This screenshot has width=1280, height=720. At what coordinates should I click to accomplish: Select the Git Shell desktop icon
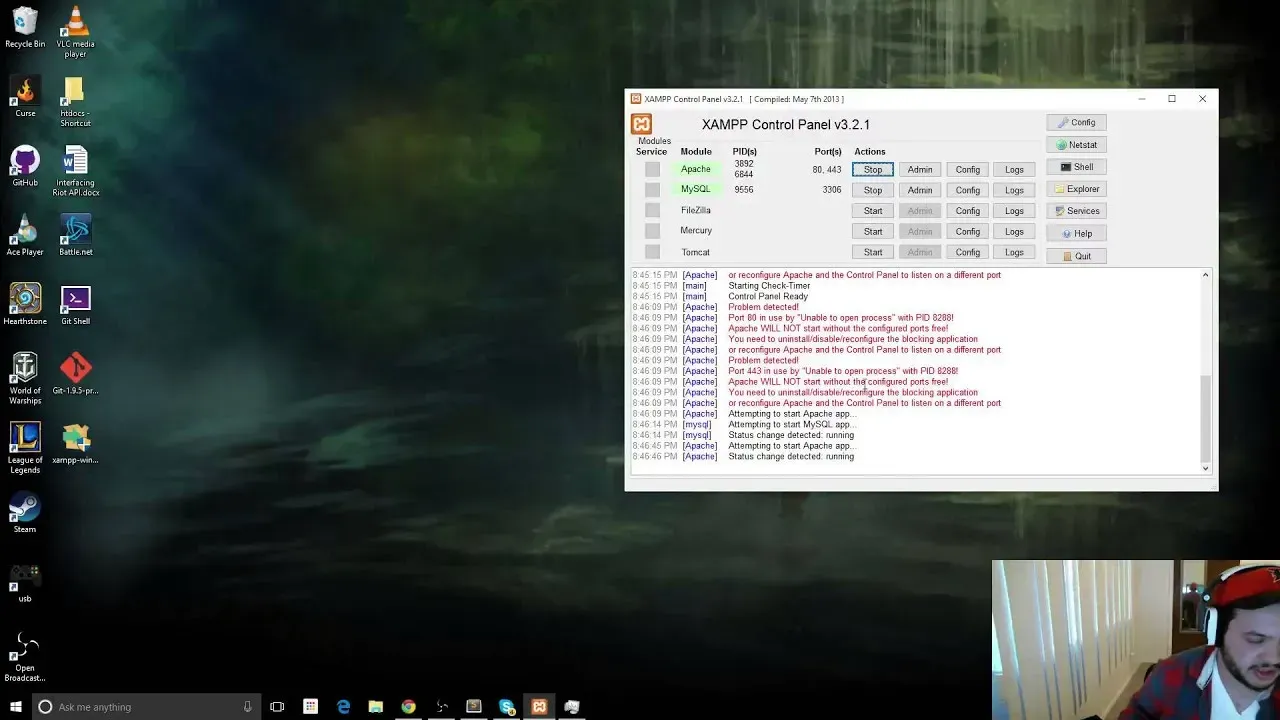click(x=75, y=304)
